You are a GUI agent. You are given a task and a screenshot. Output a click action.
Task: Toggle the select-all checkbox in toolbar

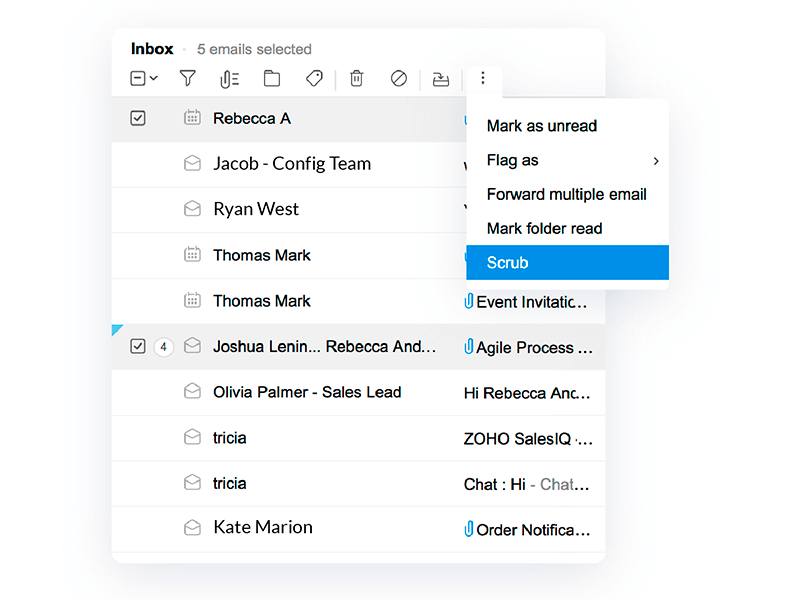[138, 78]
